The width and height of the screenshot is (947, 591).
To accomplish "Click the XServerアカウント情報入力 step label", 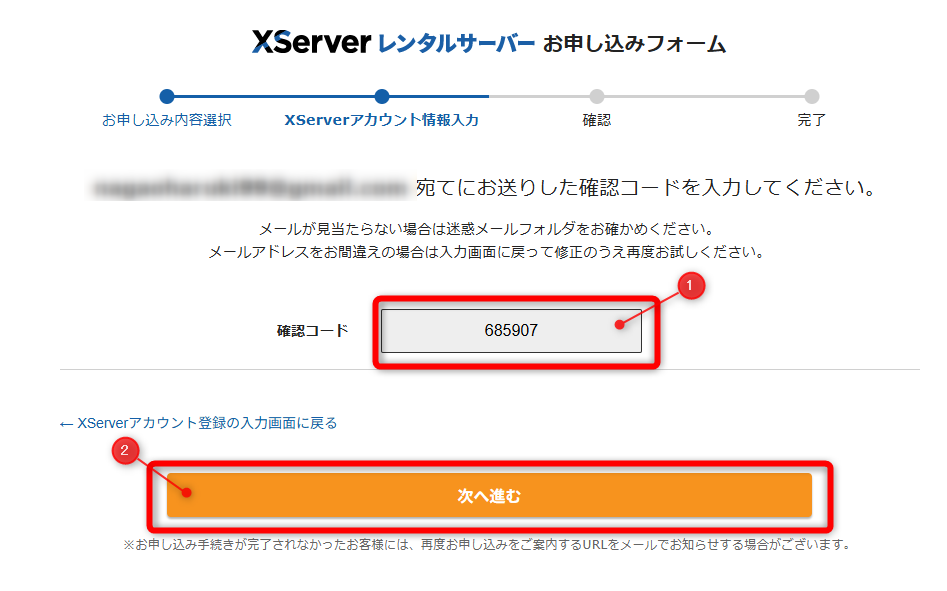I will click(x=382, y=120).
